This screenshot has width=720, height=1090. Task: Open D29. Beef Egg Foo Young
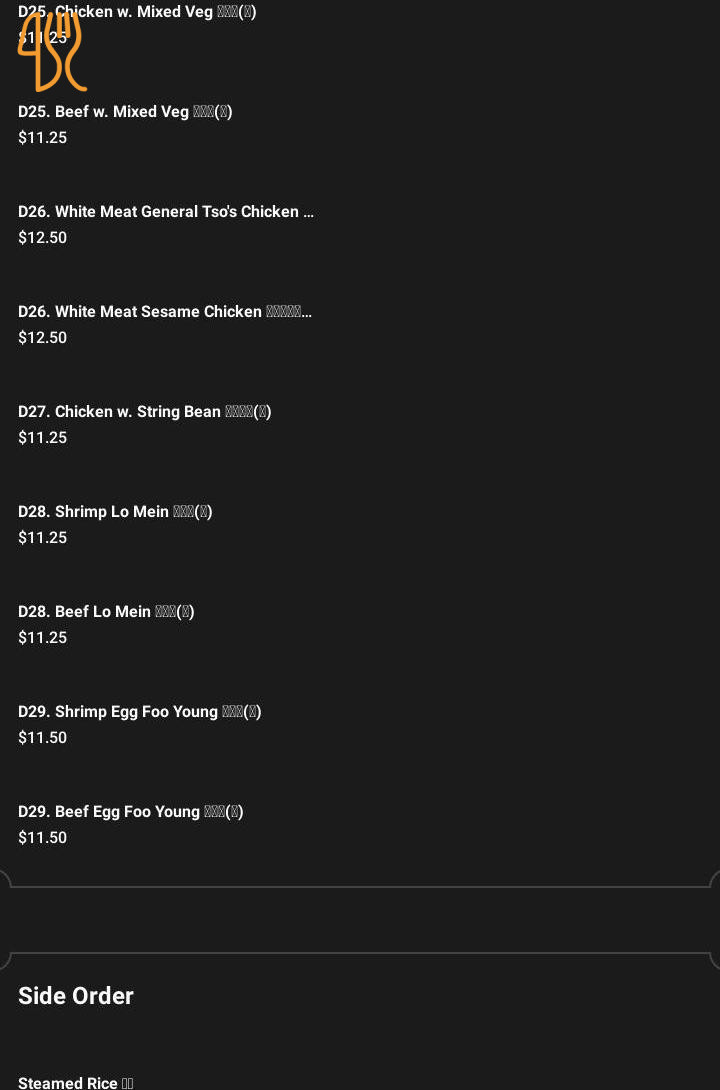131,812
